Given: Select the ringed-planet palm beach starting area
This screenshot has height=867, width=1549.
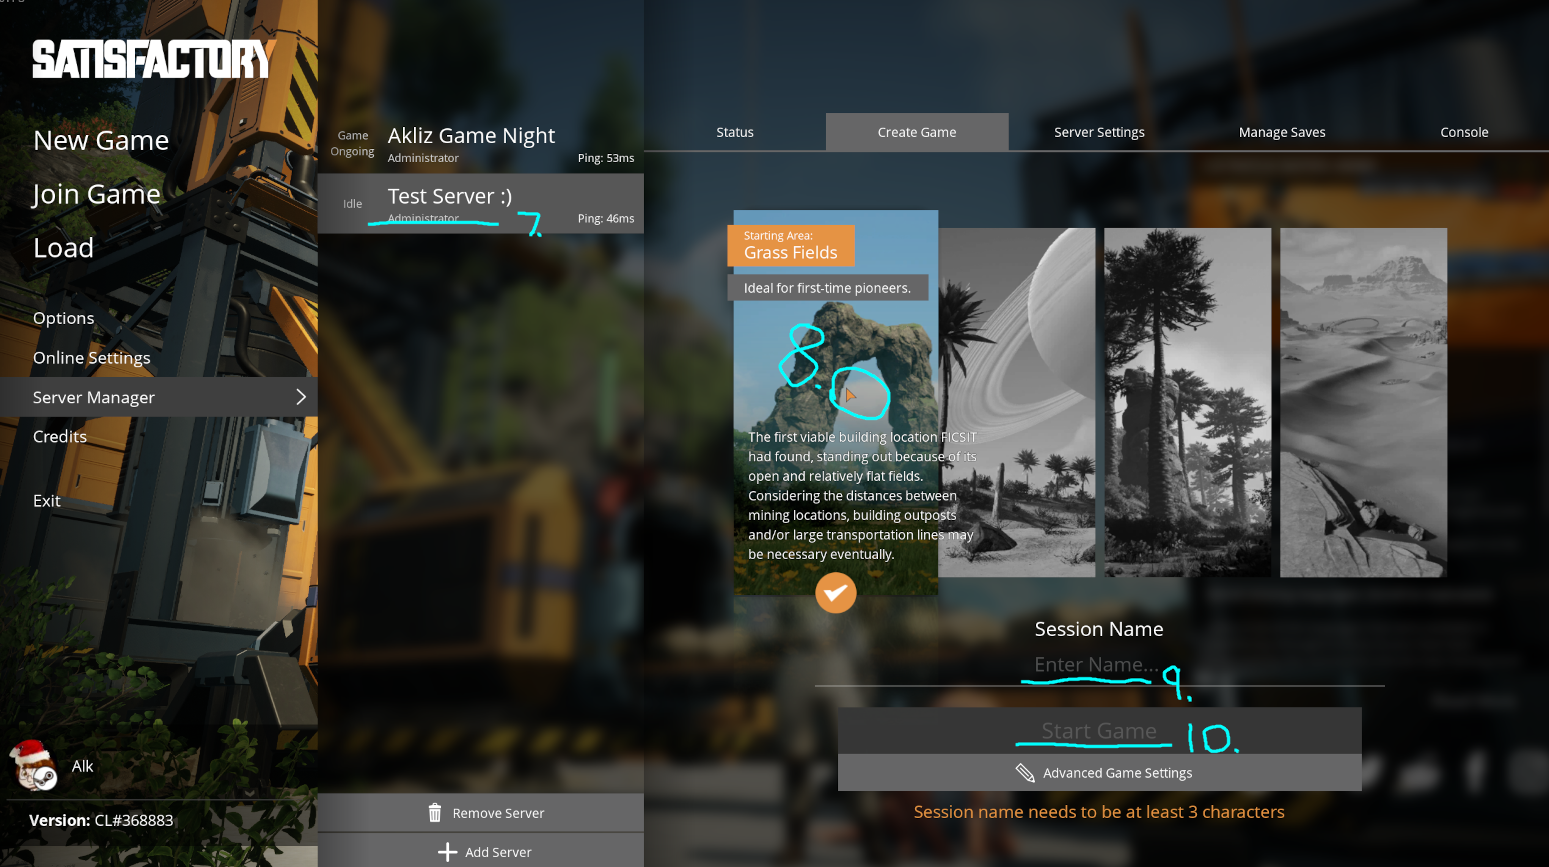Looking at the screenshot, I should [1017, 402].
